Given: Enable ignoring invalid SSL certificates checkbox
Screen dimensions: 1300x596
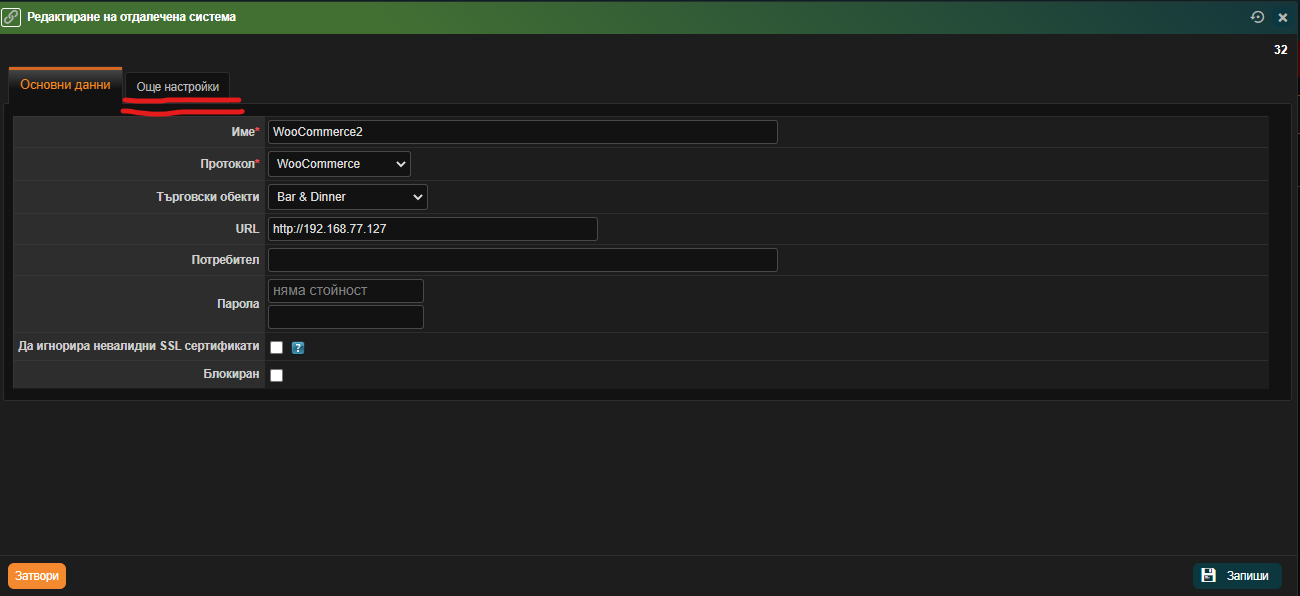Looking at the screenshot, I should (277, 347).
